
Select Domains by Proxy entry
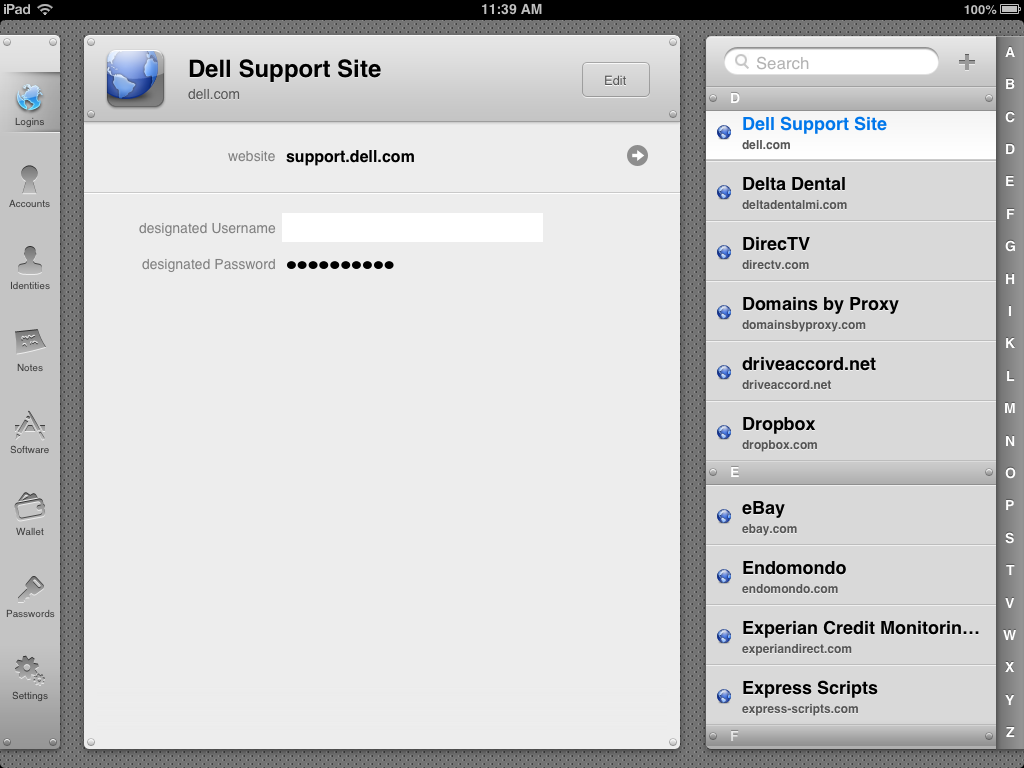click(850, 312)
